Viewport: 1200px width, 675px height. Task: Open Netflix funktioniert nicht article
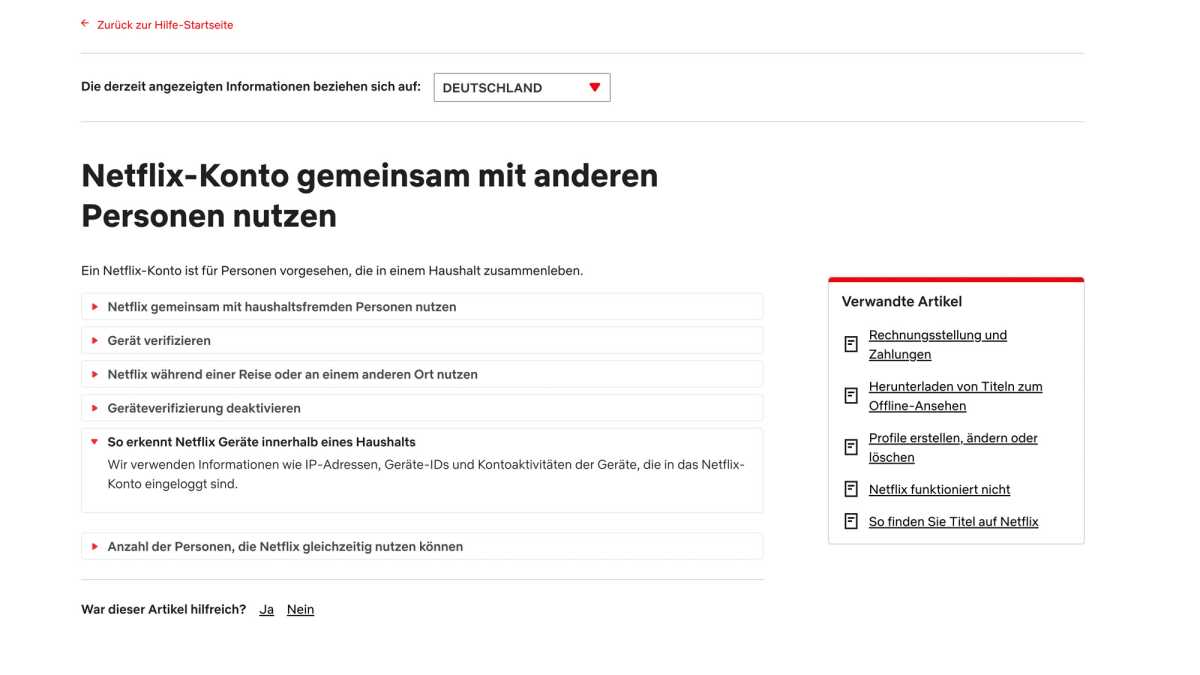point(939,490)
